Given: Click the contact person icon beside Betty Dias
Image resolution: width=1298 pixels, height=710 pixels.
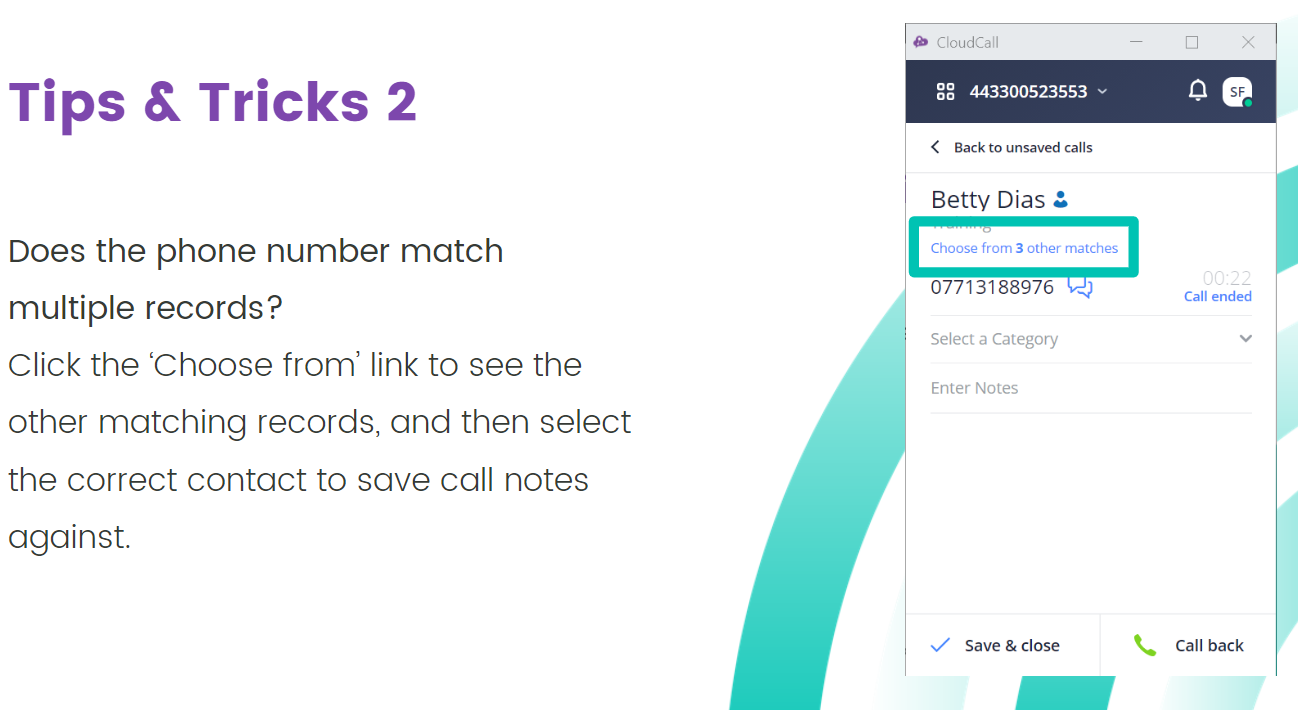Looking at the screenshot, I should pyautogui.click(x=1061, y=200).
